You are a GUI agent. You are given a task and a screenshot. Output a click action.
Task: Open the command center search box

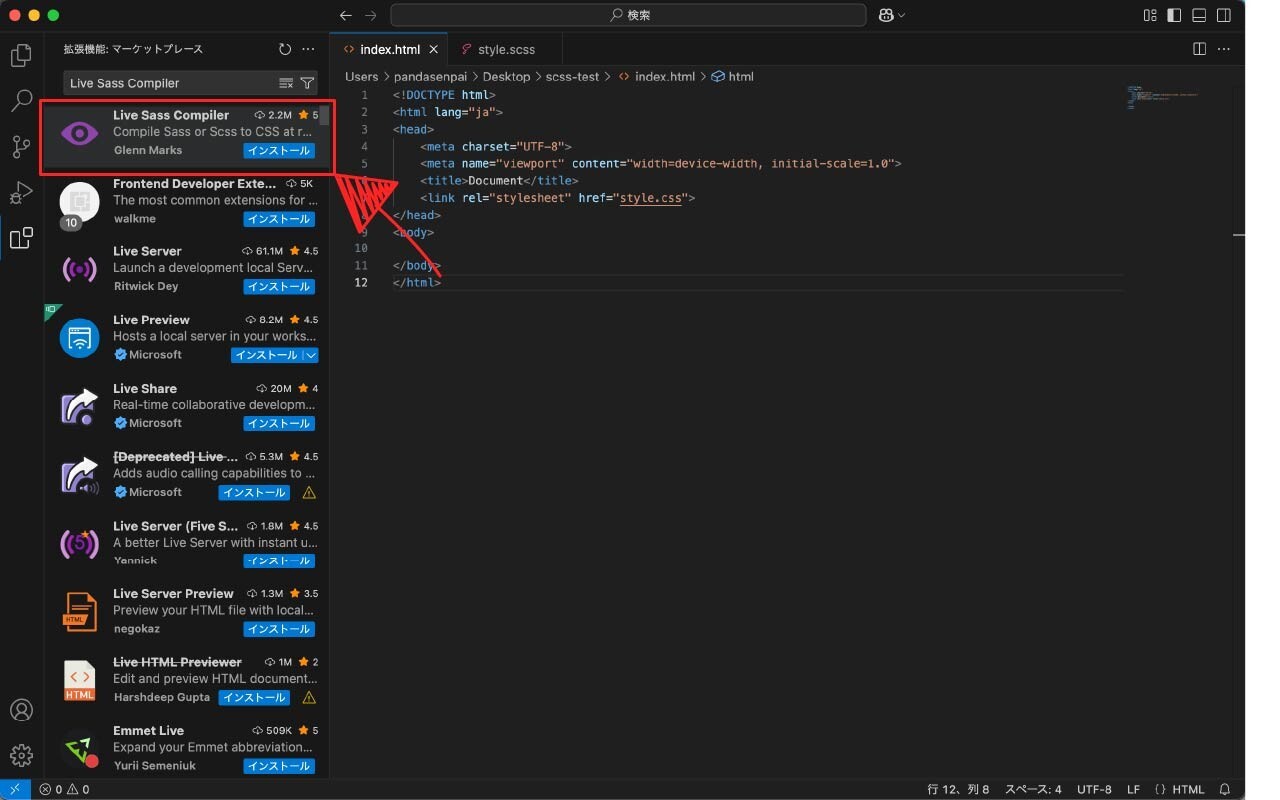click(628, 15)
